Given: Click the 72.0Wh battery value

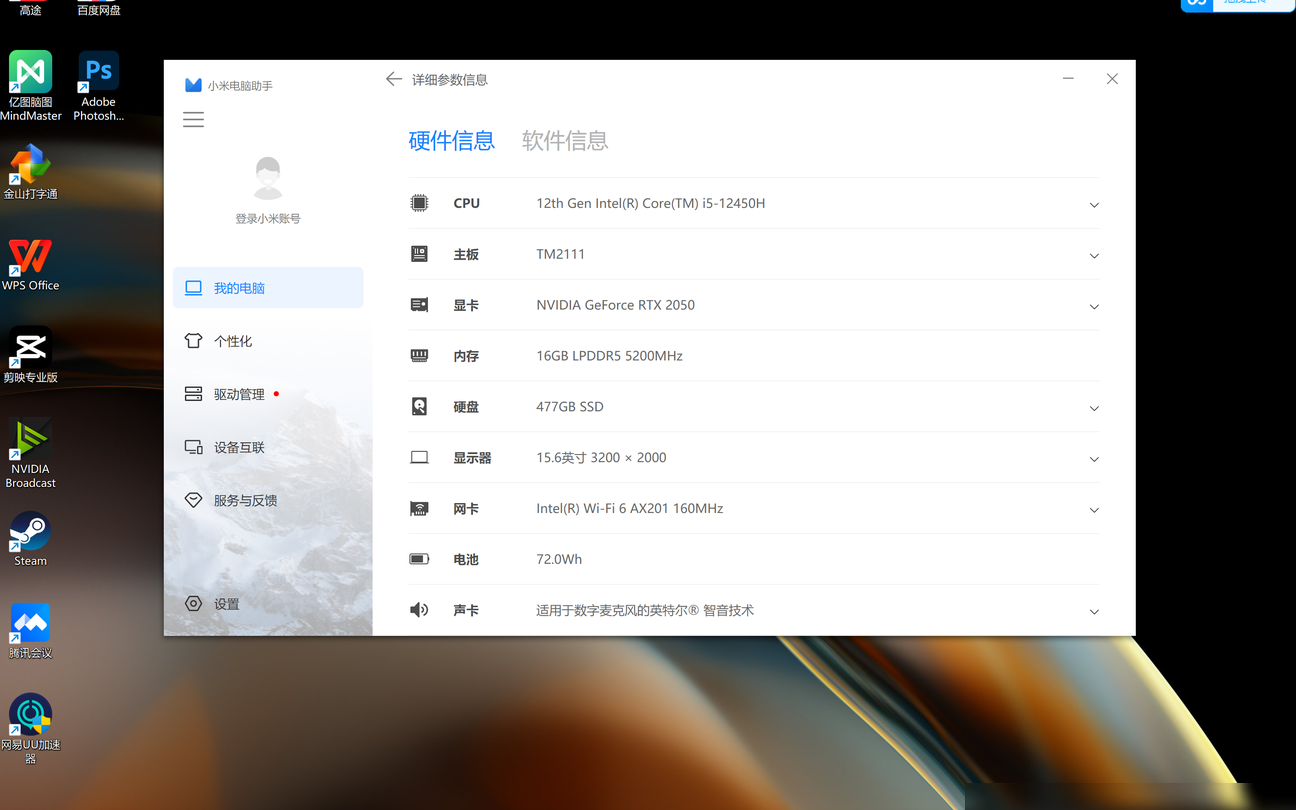Looking at the screenshot, I should [x=559, y=559].
